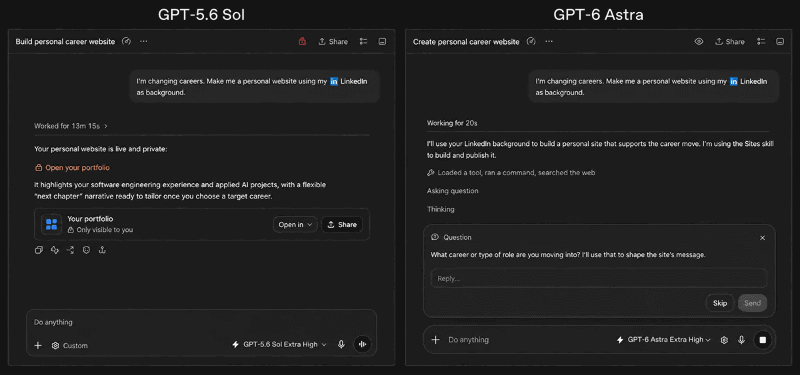Toggle the eye visibility icon in GPT-6 Astra header

pos(699,42)
